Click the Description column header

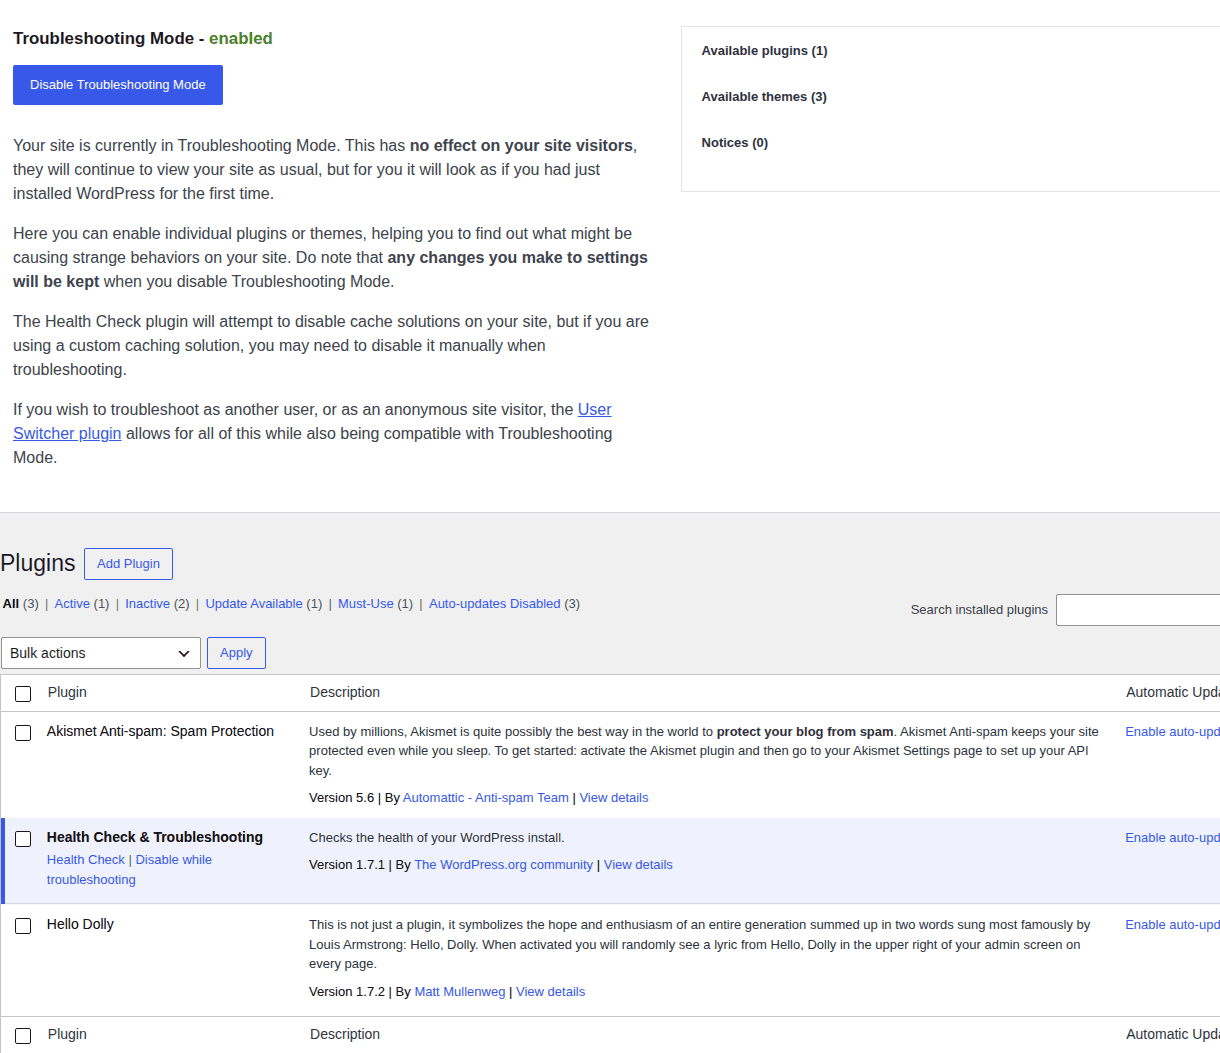[x=345, y=692]
